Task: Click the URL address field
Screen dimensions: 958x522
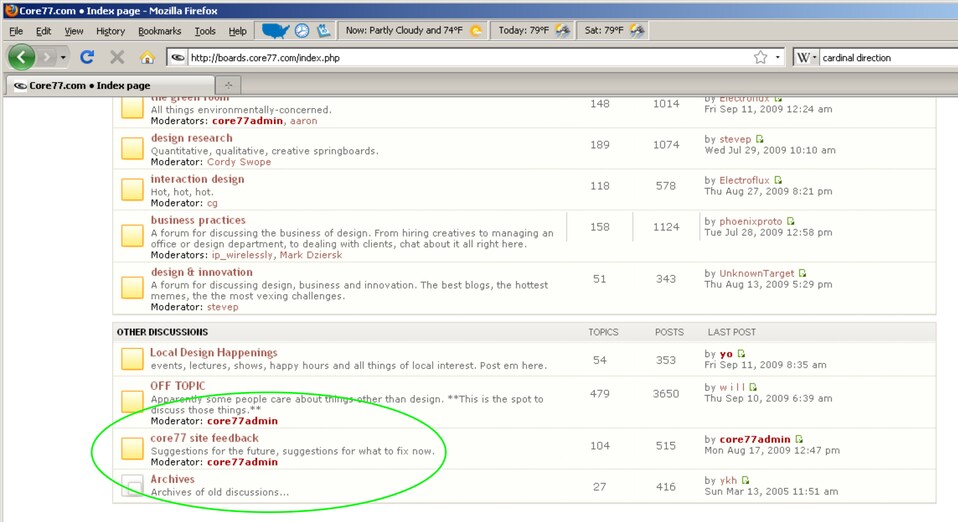Action: point(469,57)
